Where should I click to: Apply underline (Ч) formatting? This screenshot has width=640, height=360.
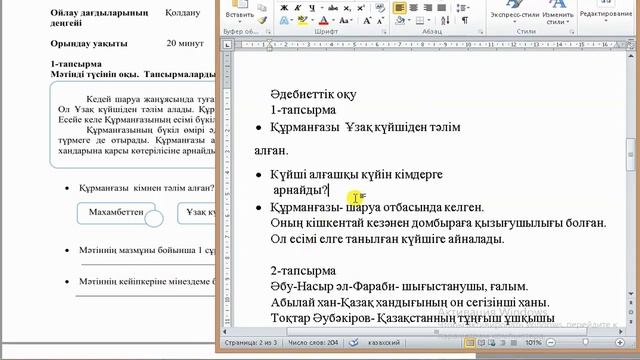pyautogui.click(x=312, y=8)
